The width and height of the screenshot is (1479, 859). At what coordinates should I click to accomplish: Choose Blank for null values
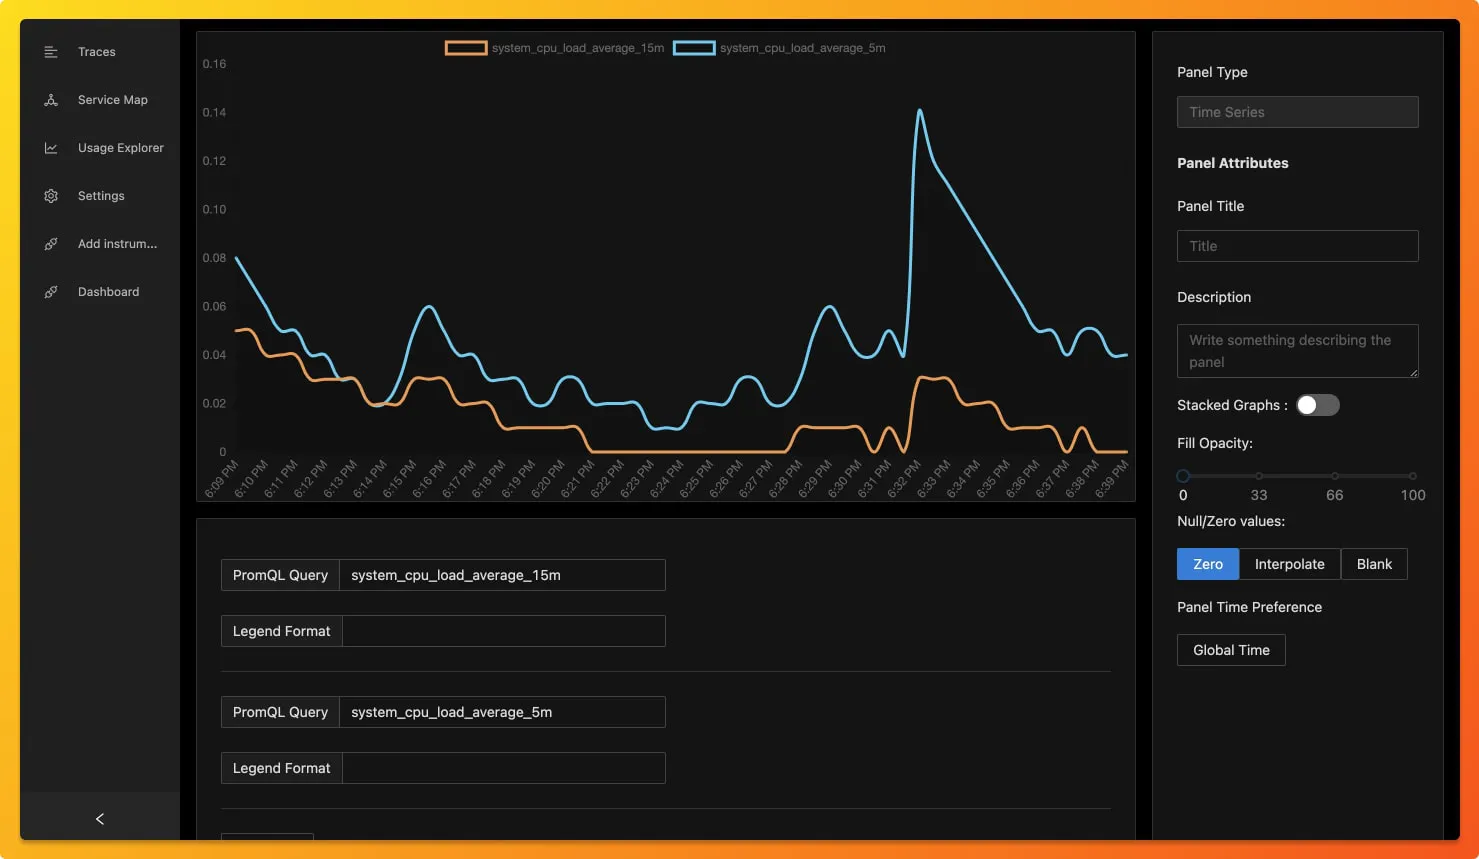click(1374, 564)
